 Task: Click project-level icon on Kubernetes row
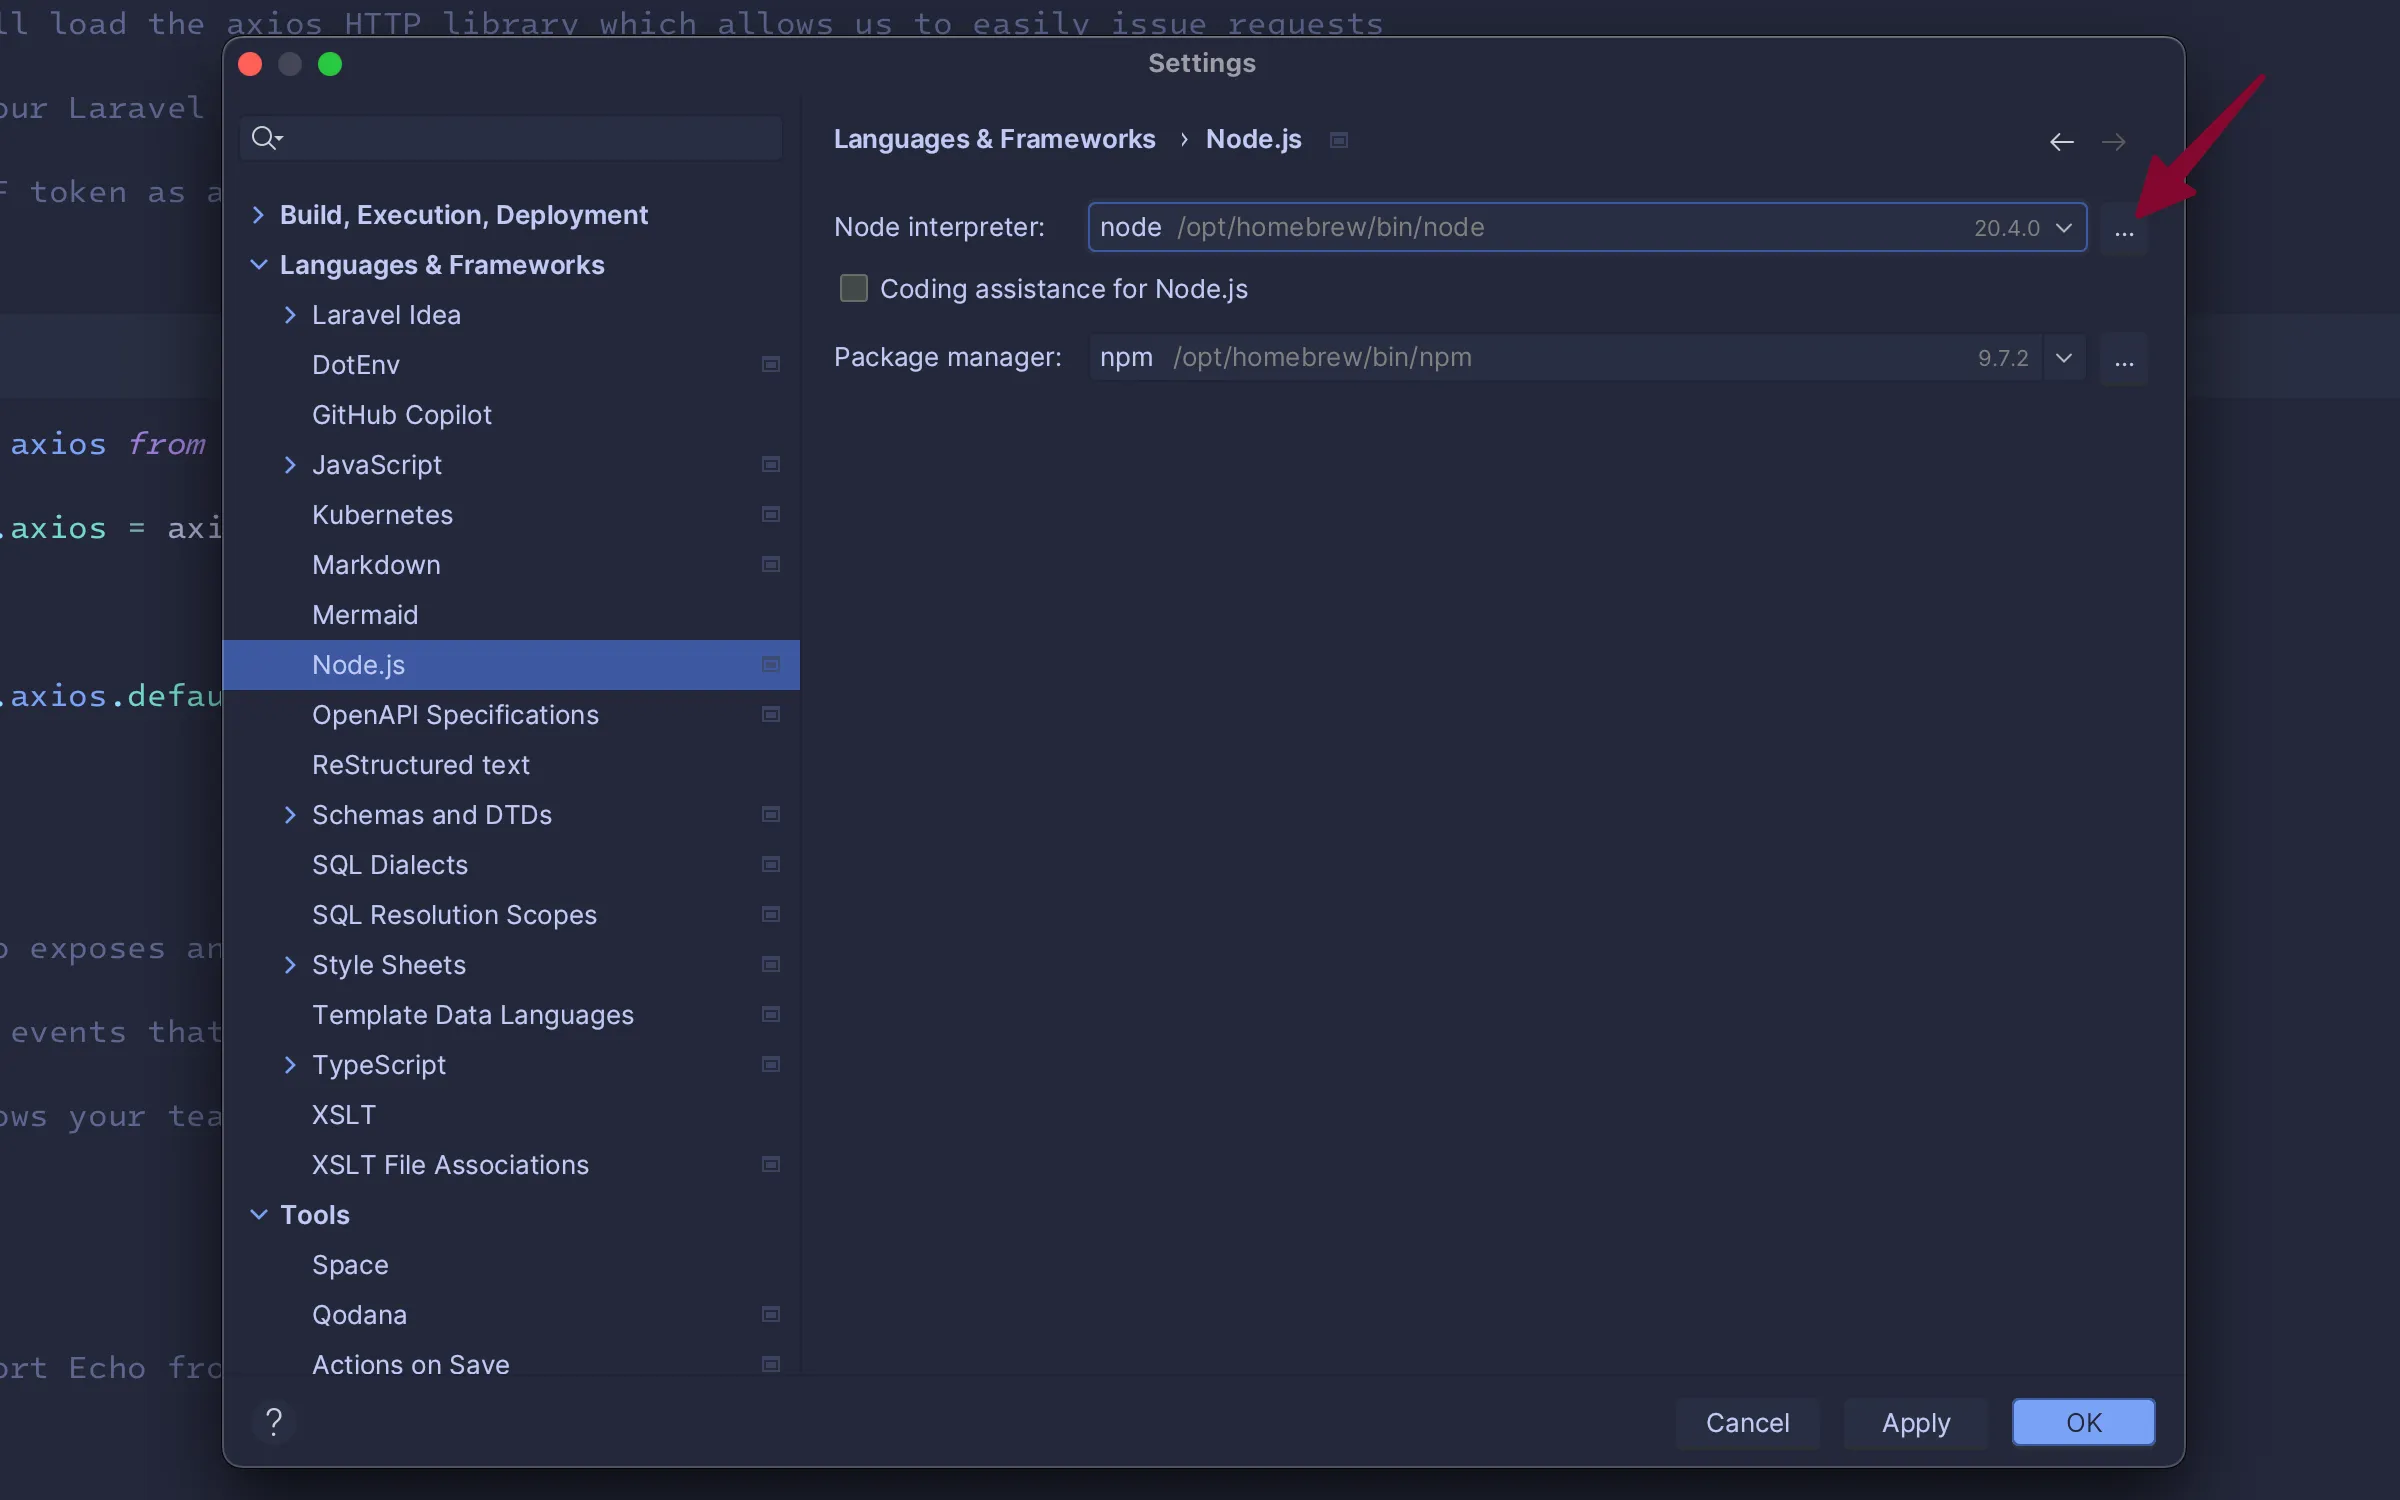click(x=770, y=514)
